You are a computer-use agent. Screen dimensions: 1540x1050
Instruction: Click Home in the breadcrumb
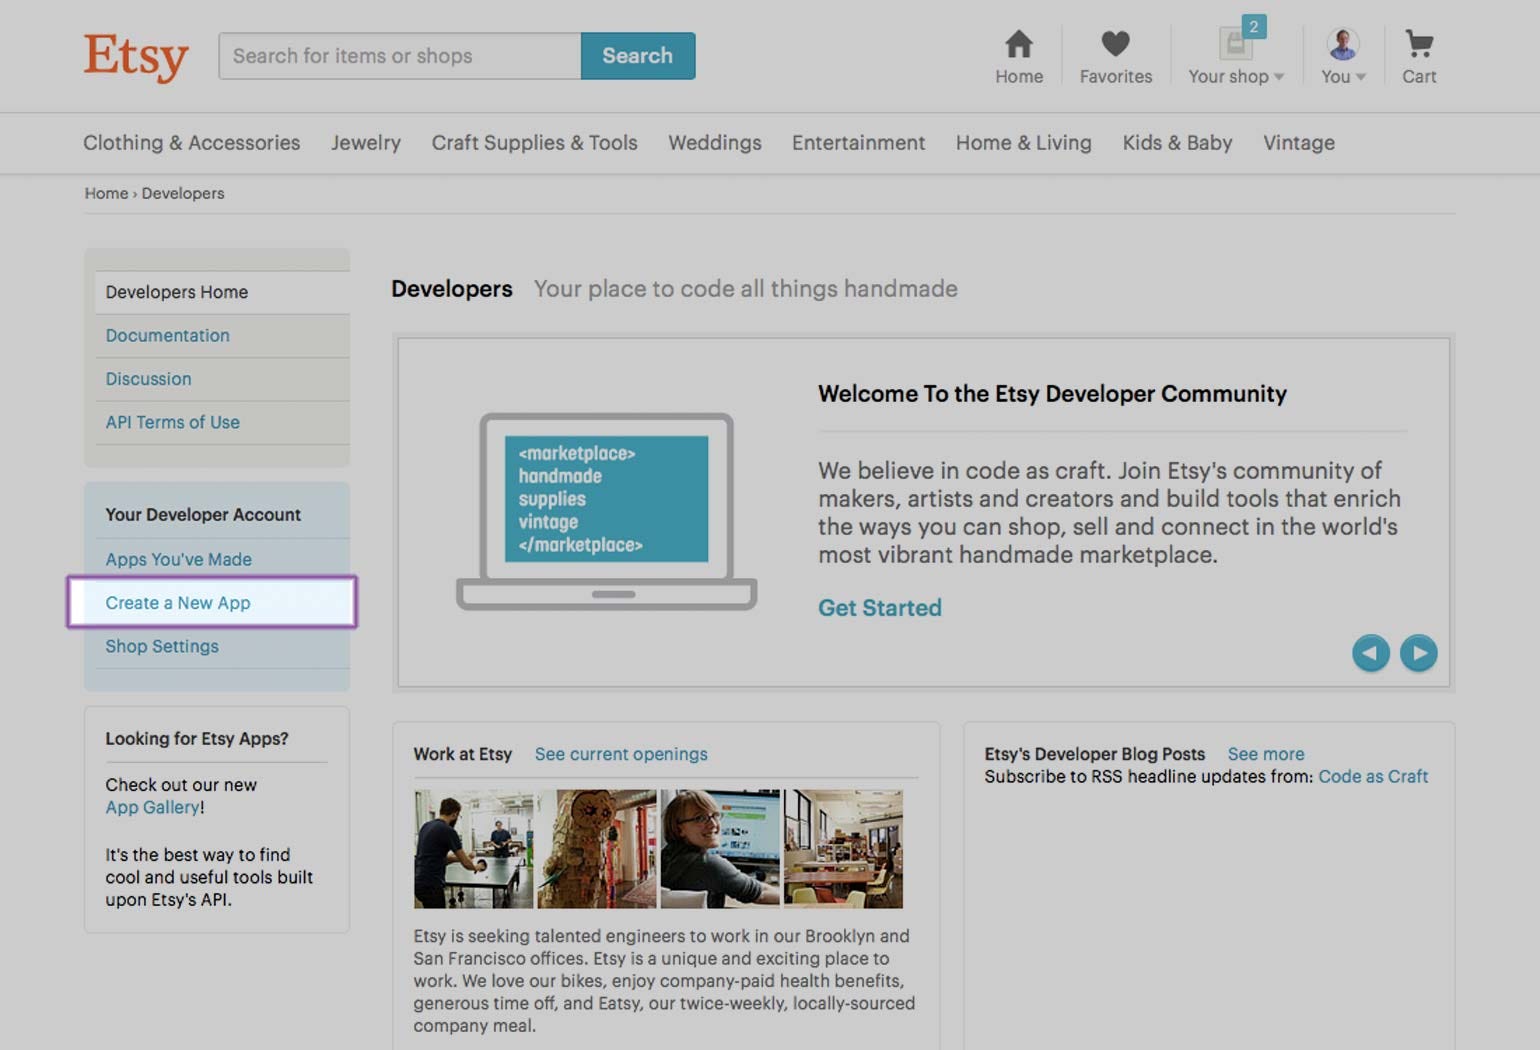click(106, 193)
